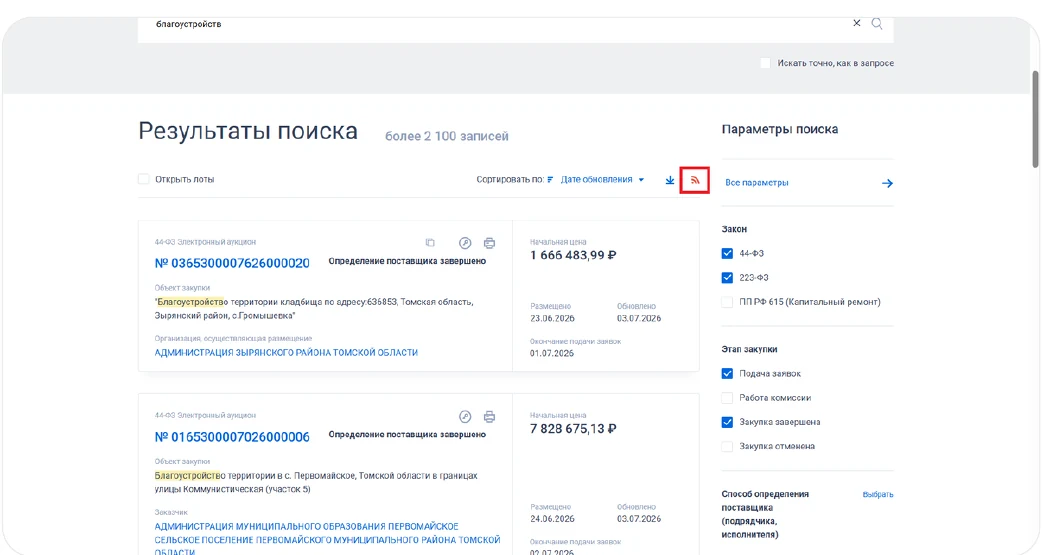Screen dimensions: 1045x555
Task: Open the signature icon on purchase 0165300007026000006
Action: (x=465, y=416)
